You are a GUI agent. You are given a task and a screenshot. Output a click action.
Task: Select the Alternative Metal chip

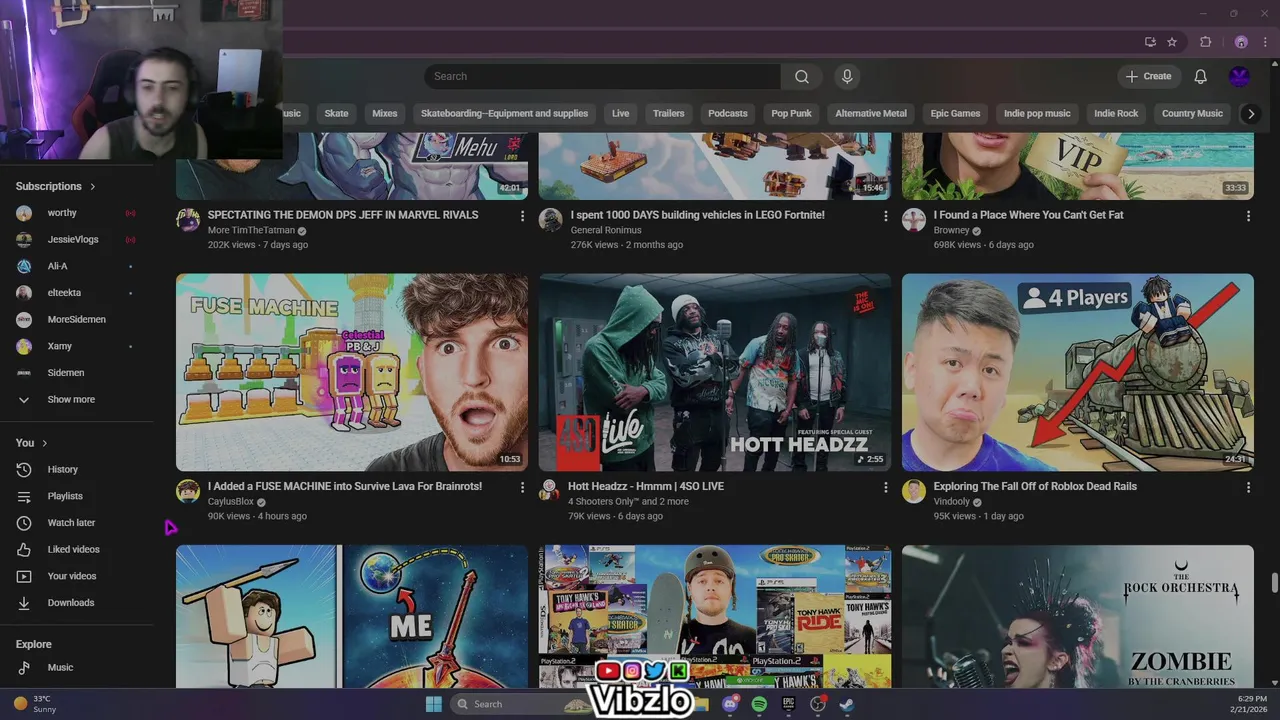pos(871,113)
